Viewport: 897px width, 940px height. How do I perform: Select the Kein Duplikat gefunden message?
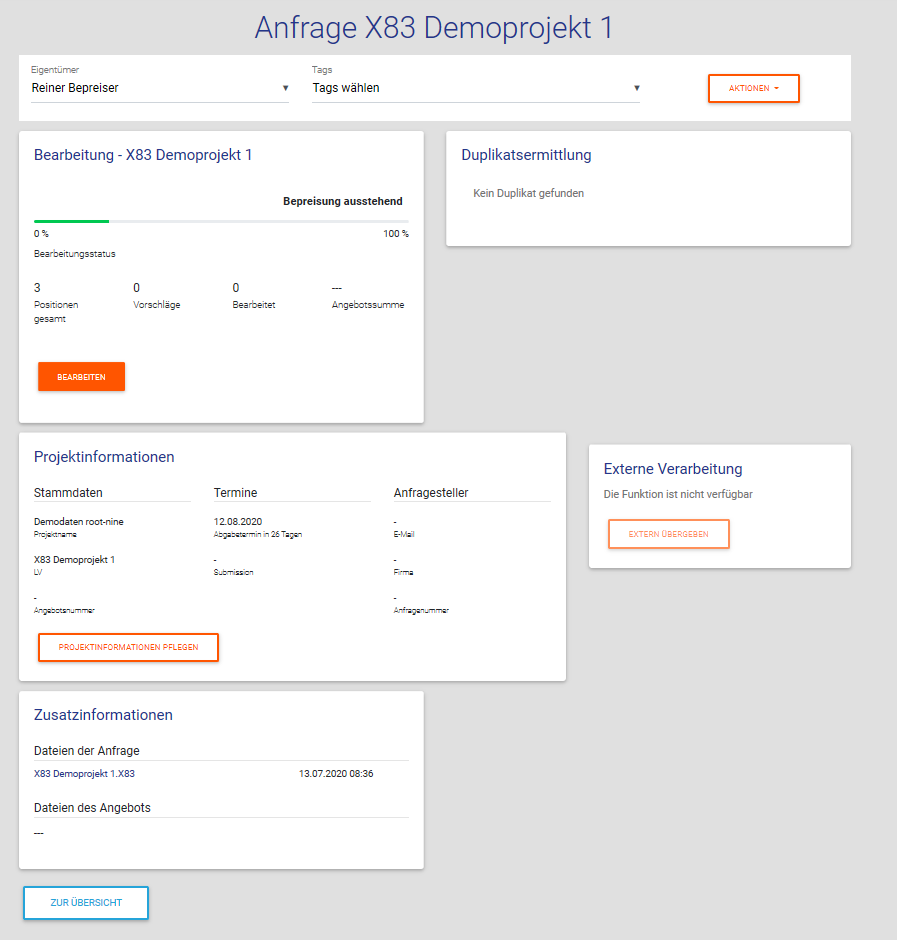coord(528,193)
